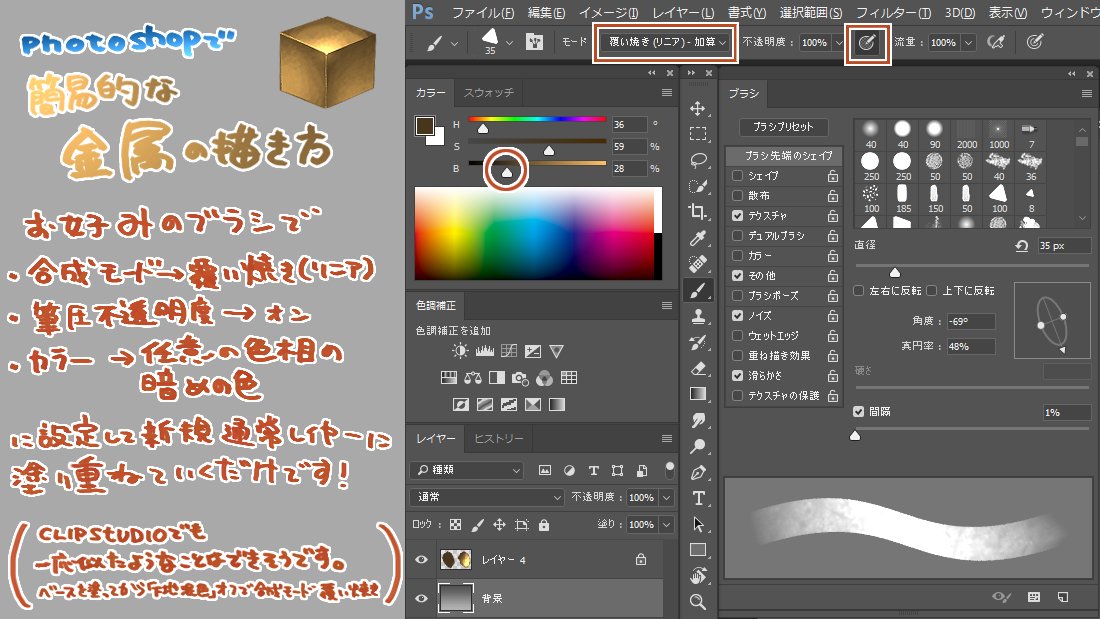Viewport: 1100px width, 619px height.
Task: Open the opacity 不透明度 dropdown in options bar
Action: (838, 43)
